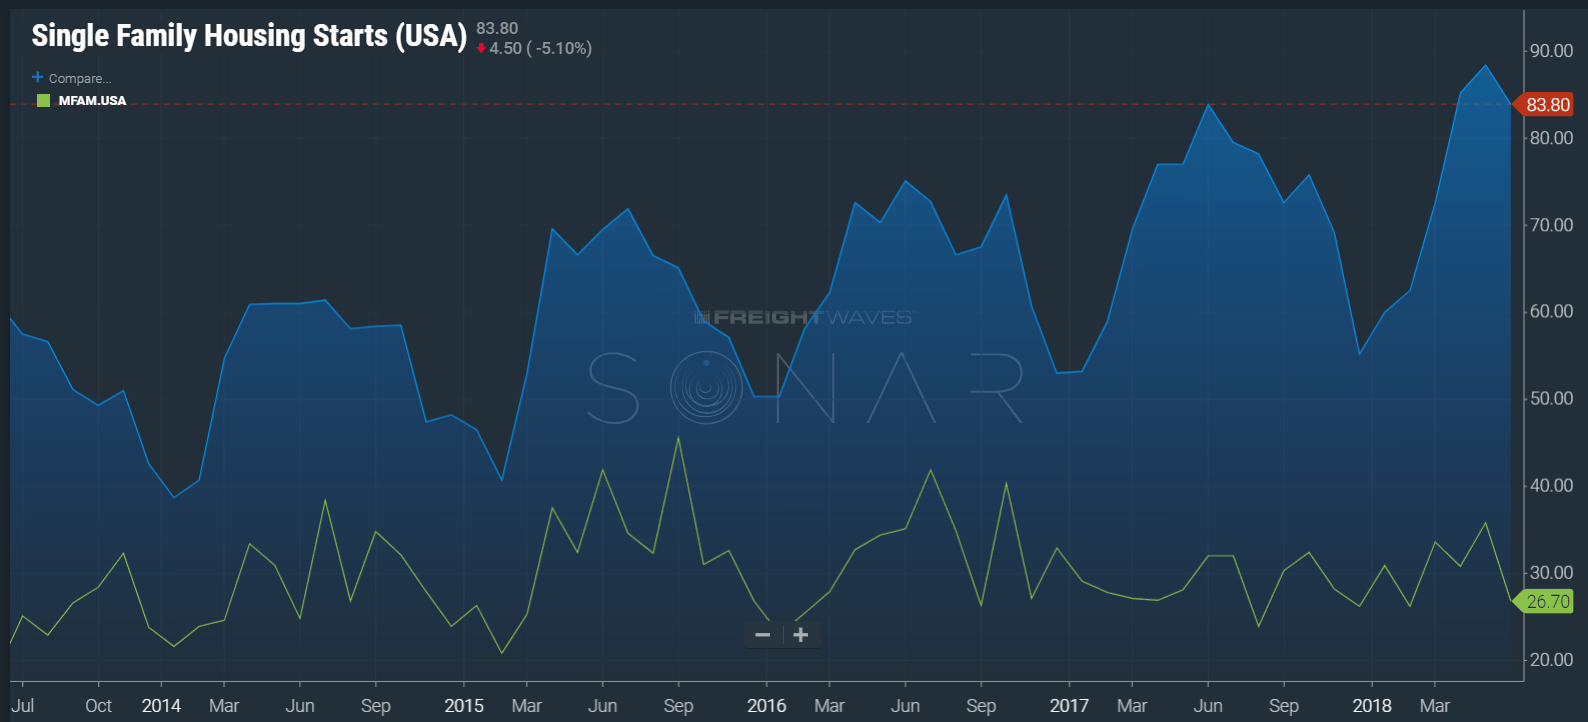Zoom out with the minus button
The height and width of the screenshot is (722, 1588).
click(763, 635)
